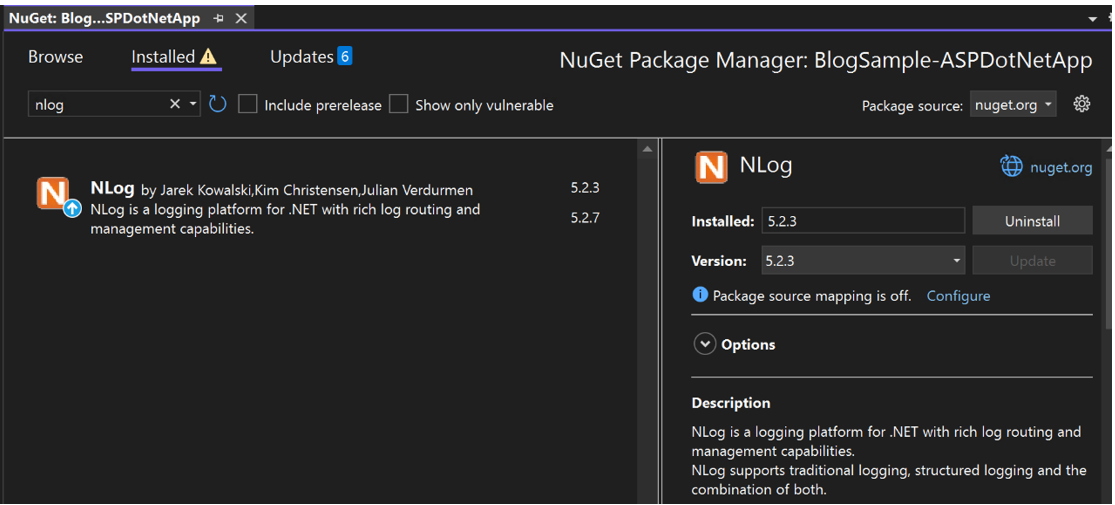Click the Uninstall button
This screenshot has height=505, width=1115.
point(1033,221)
